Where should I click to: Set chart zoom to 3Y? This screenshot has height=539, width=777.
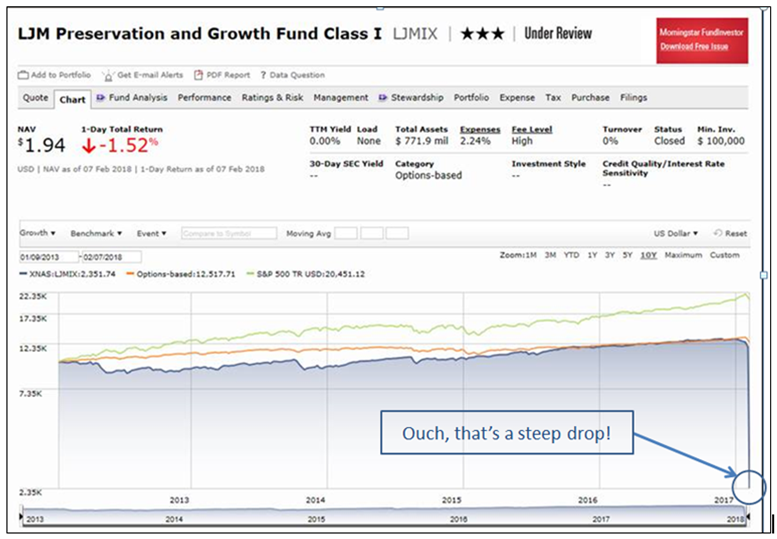(x=610, y=255)
